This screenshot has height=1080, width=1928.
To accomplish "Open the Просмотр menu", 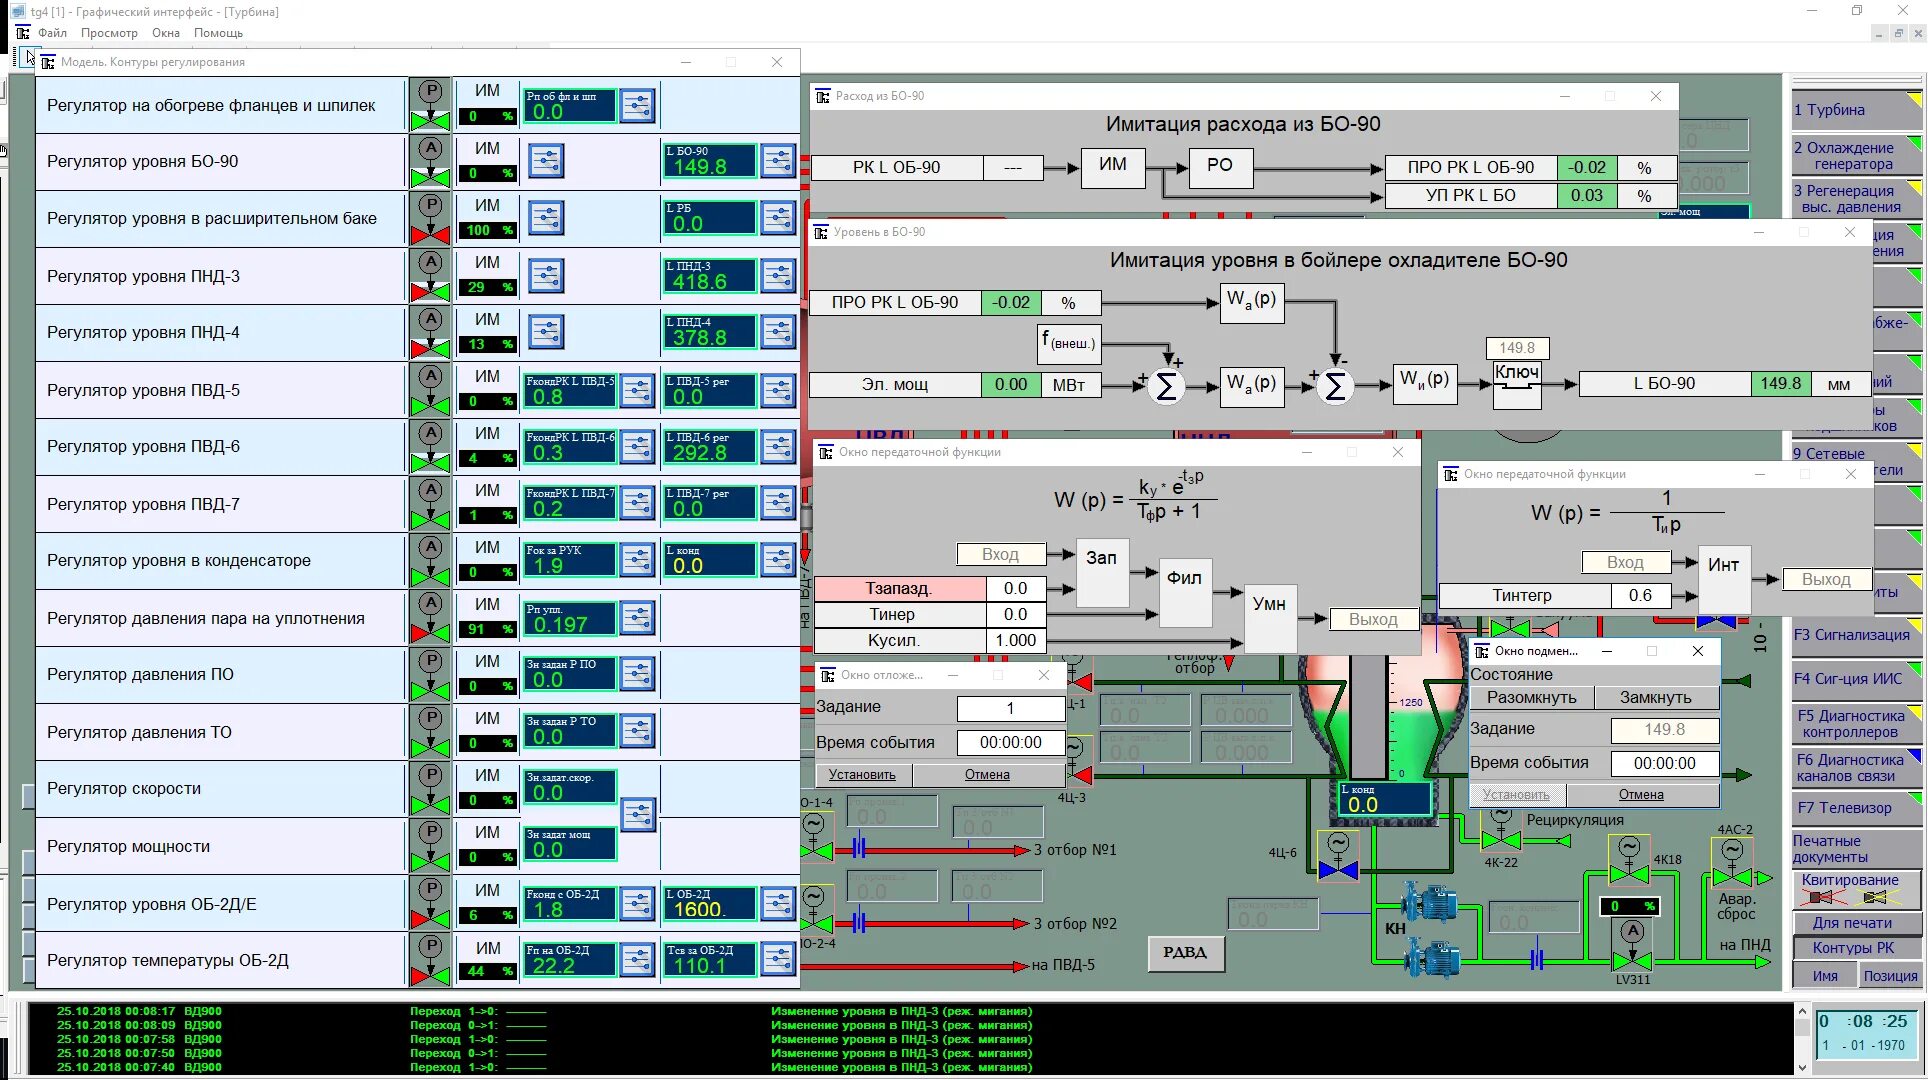I will [109, 33].
